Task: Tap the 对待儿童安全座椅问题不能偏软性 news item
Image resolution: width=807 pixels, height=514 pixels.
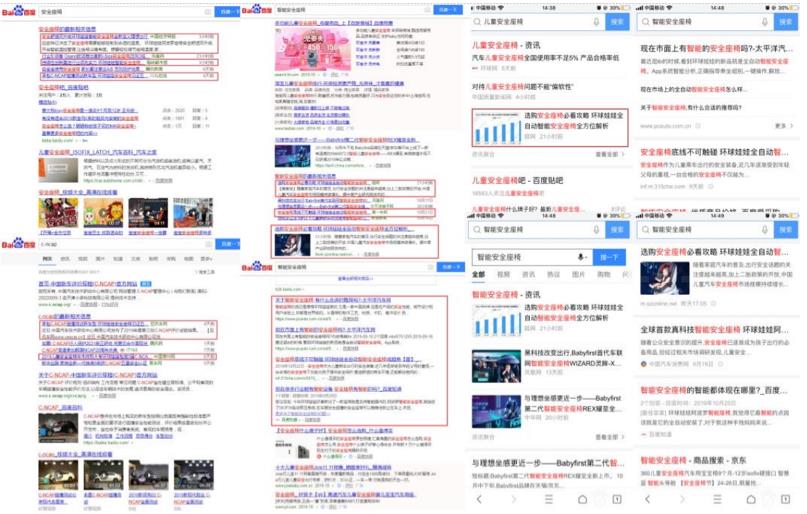Action: point(522,86)
